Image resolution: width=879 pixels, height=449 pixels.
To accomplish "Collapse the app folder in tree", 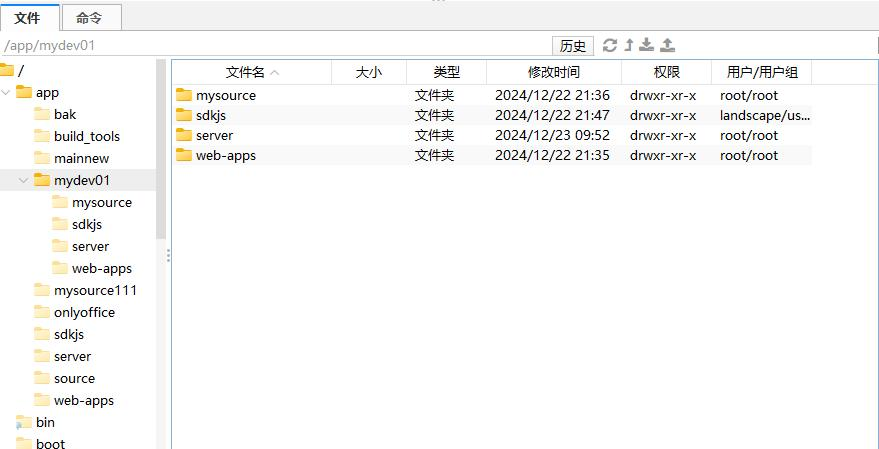I will click(x=6, y=92).
